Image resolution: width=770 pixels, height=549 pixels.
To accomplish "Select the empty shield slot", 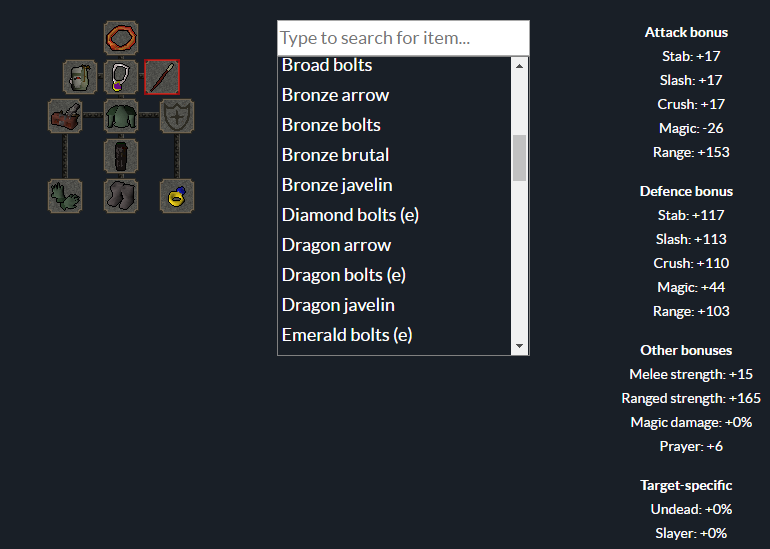I will tap(177, 116).
